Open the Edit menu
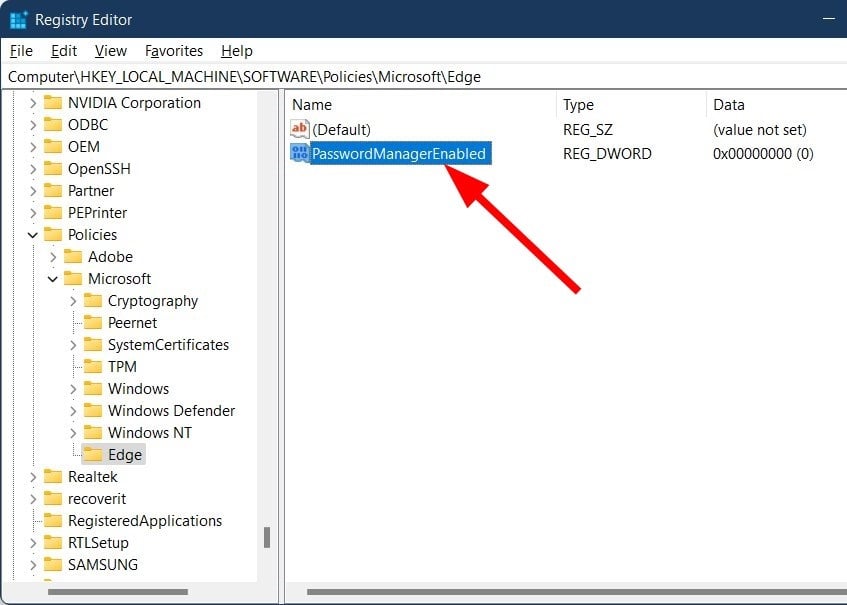Image resolution: width=847 pixels, height=605 pixels. tap(63, 51)
